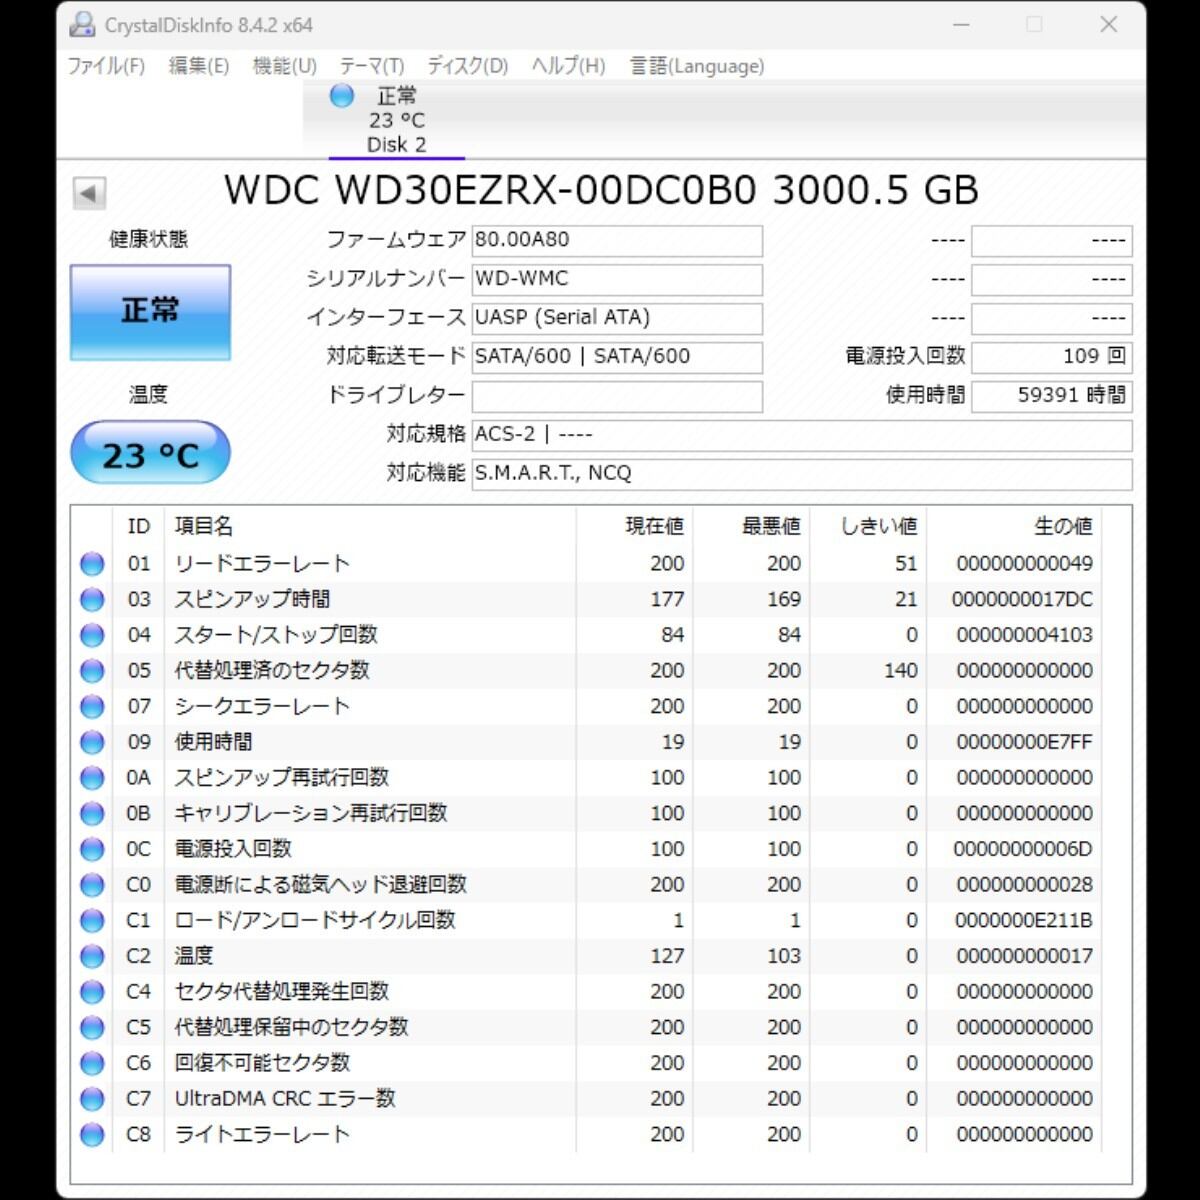The image size is (1200, 1200).
Task: Select row text リードエラーレート
Action: [262, 564]
